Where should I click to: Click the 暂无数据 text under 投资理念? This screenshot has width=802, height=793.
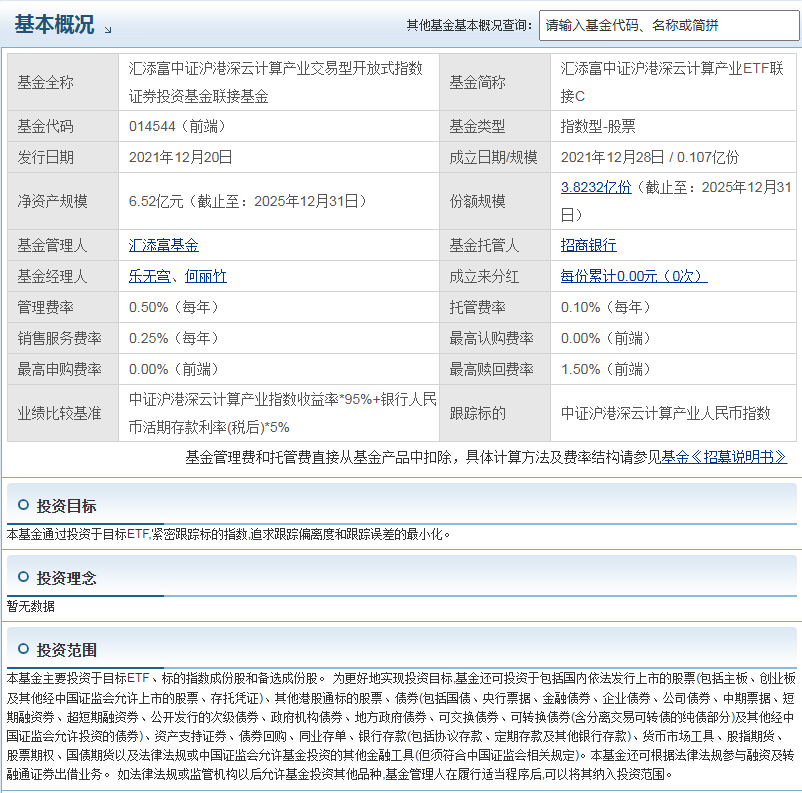click(31, 606)
